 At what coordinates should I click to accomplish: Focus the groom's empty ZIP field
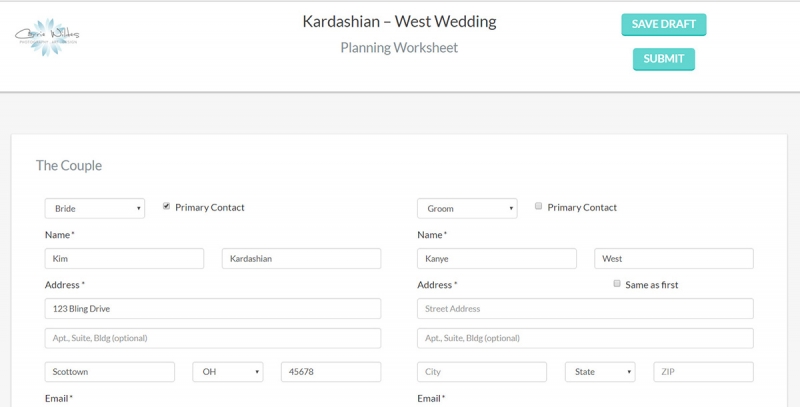point(704,372)
